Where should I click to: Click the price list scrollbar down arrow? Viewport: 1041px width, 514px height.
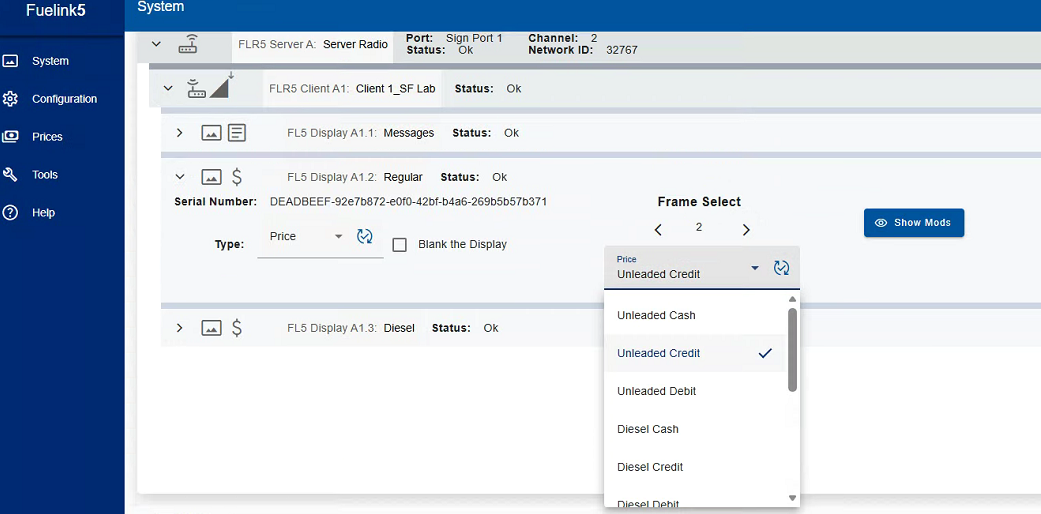click(793, 498)
